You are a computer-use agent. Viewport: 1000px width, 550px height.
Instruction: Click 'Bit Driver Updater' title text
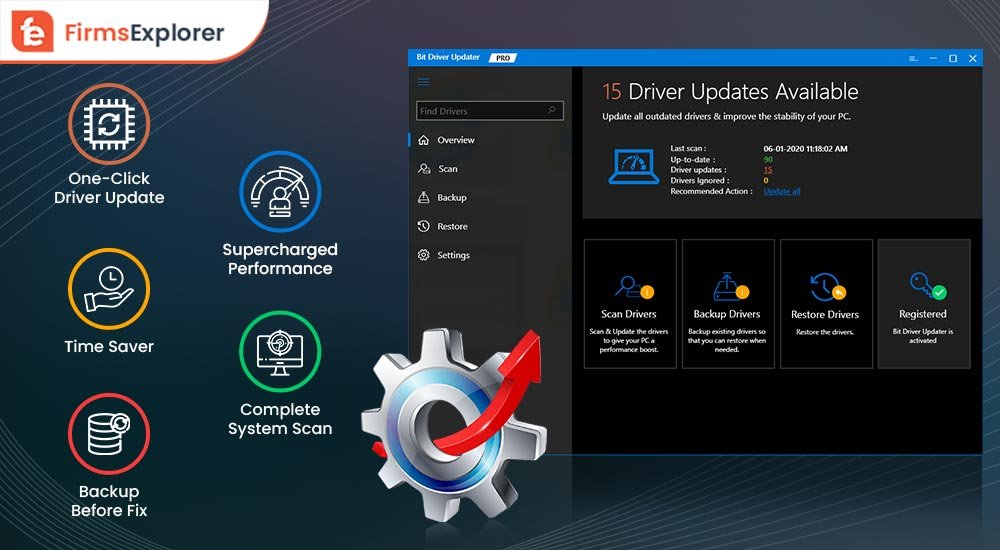(x=448, y=57)
